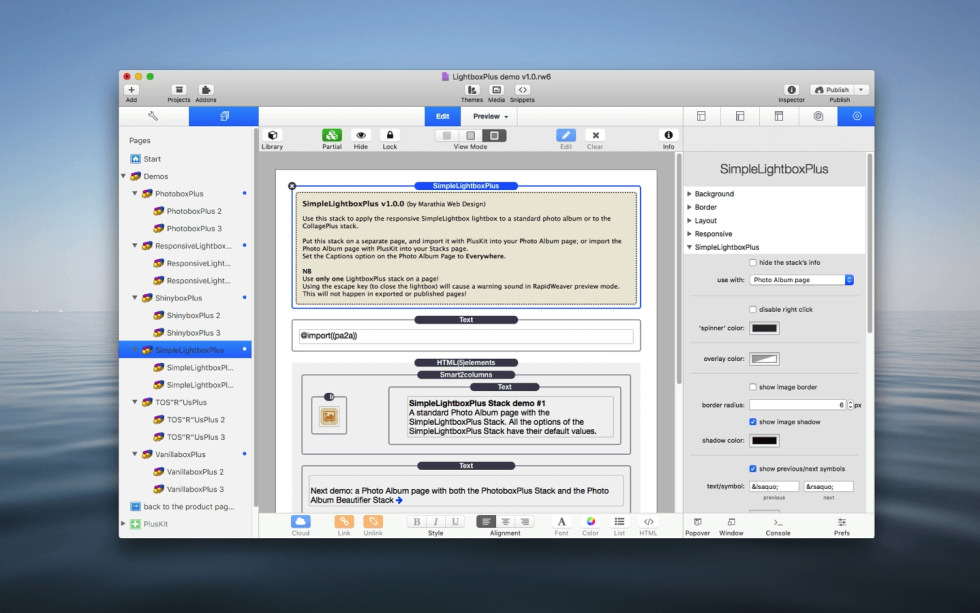
Task: Toggle italic style
Action: (x=436, y=522)
